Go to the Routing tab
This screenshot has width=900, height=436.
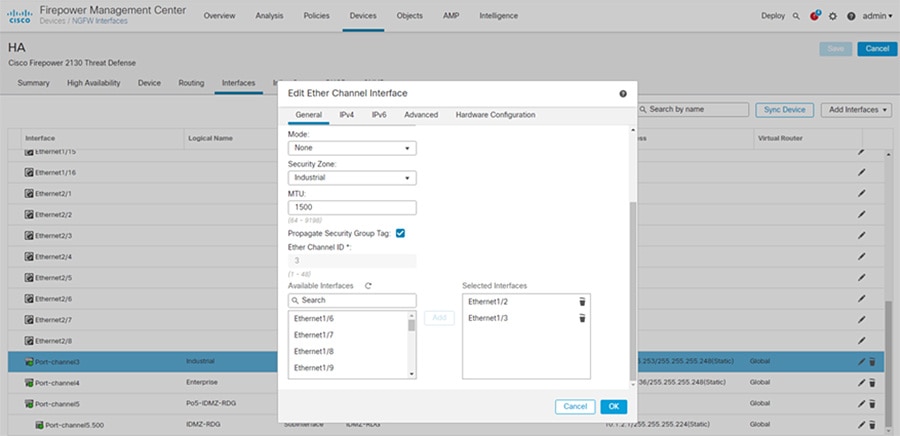191,83
